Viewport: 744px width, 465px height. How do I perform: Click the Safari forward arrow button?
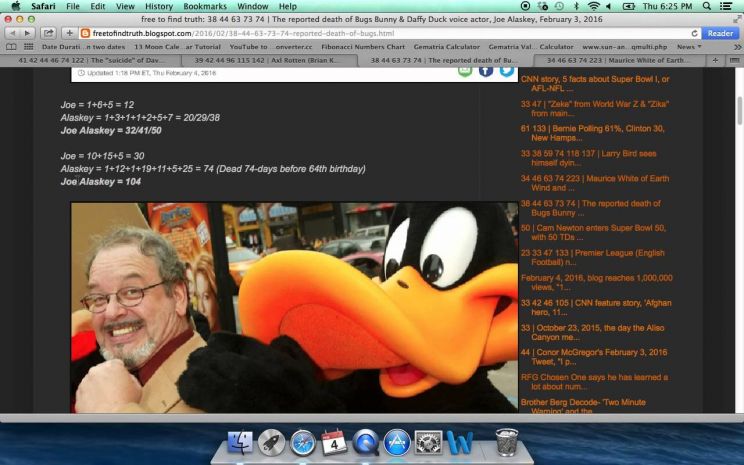(x=28, y=33)
